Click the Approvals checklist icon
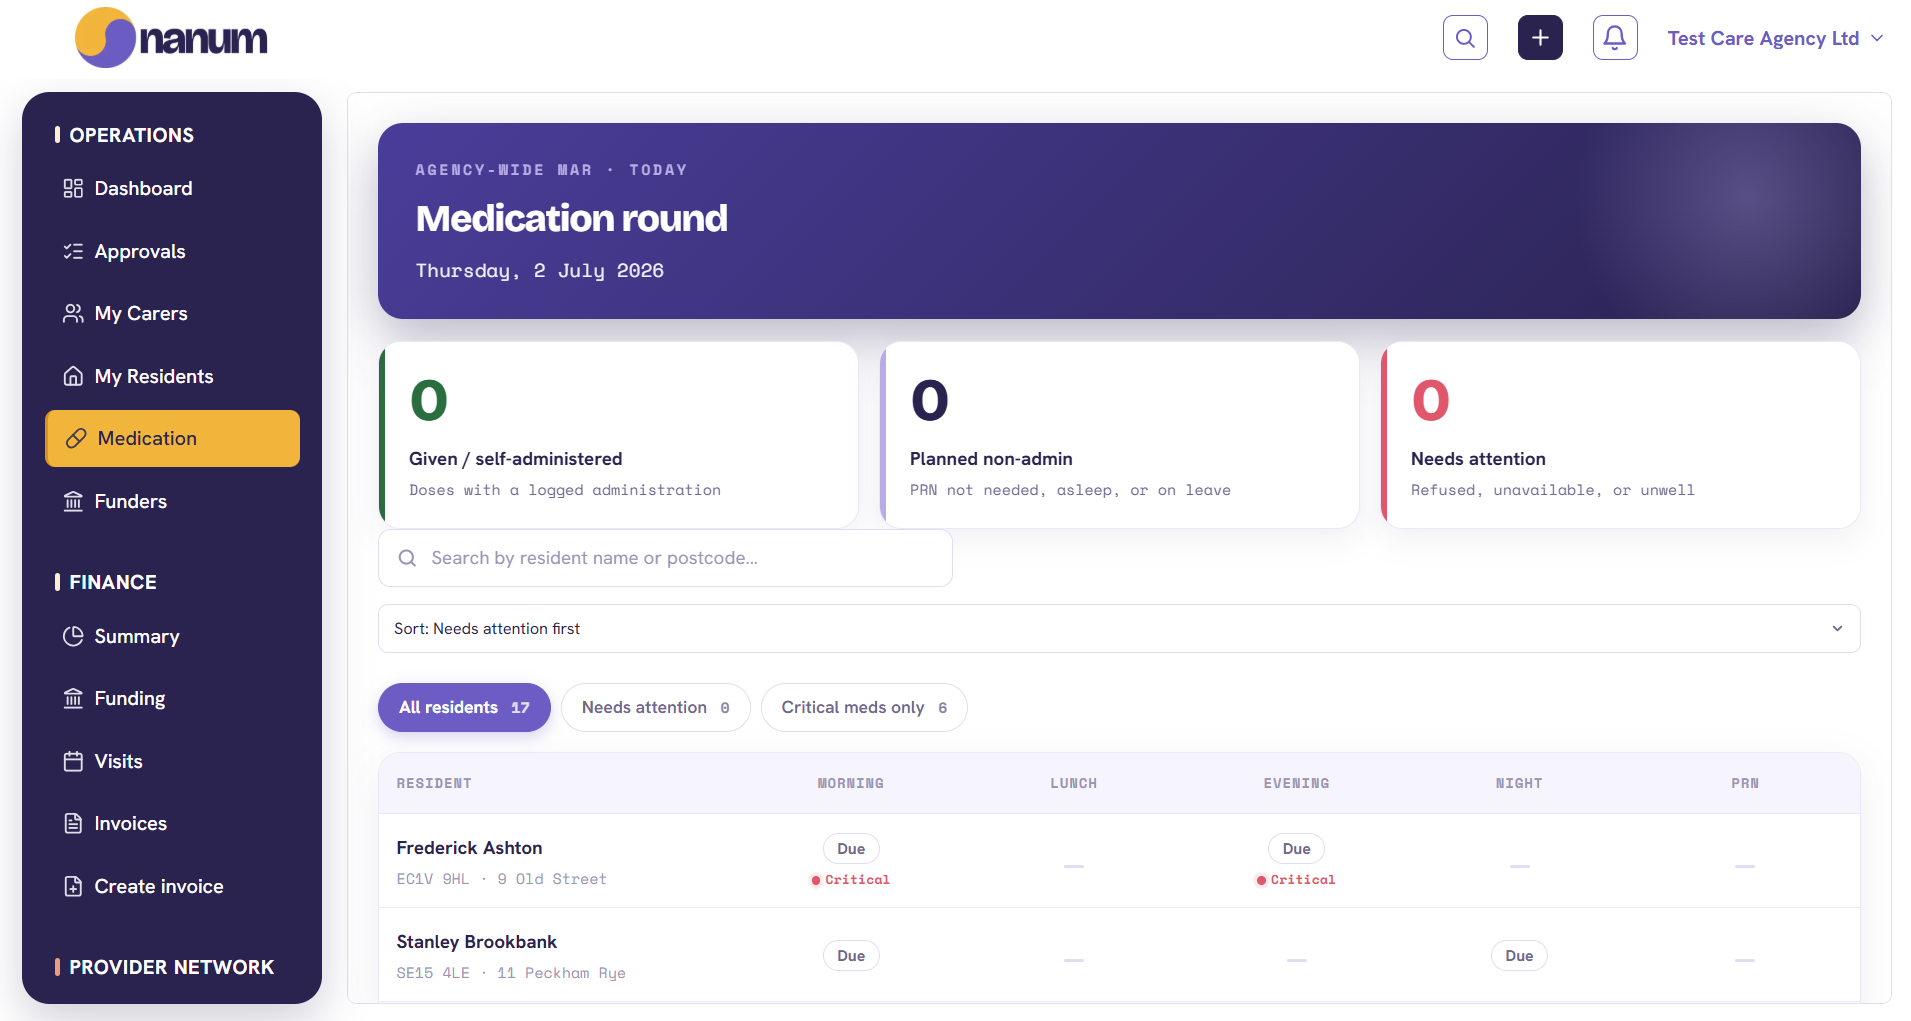 coord(73,251)
